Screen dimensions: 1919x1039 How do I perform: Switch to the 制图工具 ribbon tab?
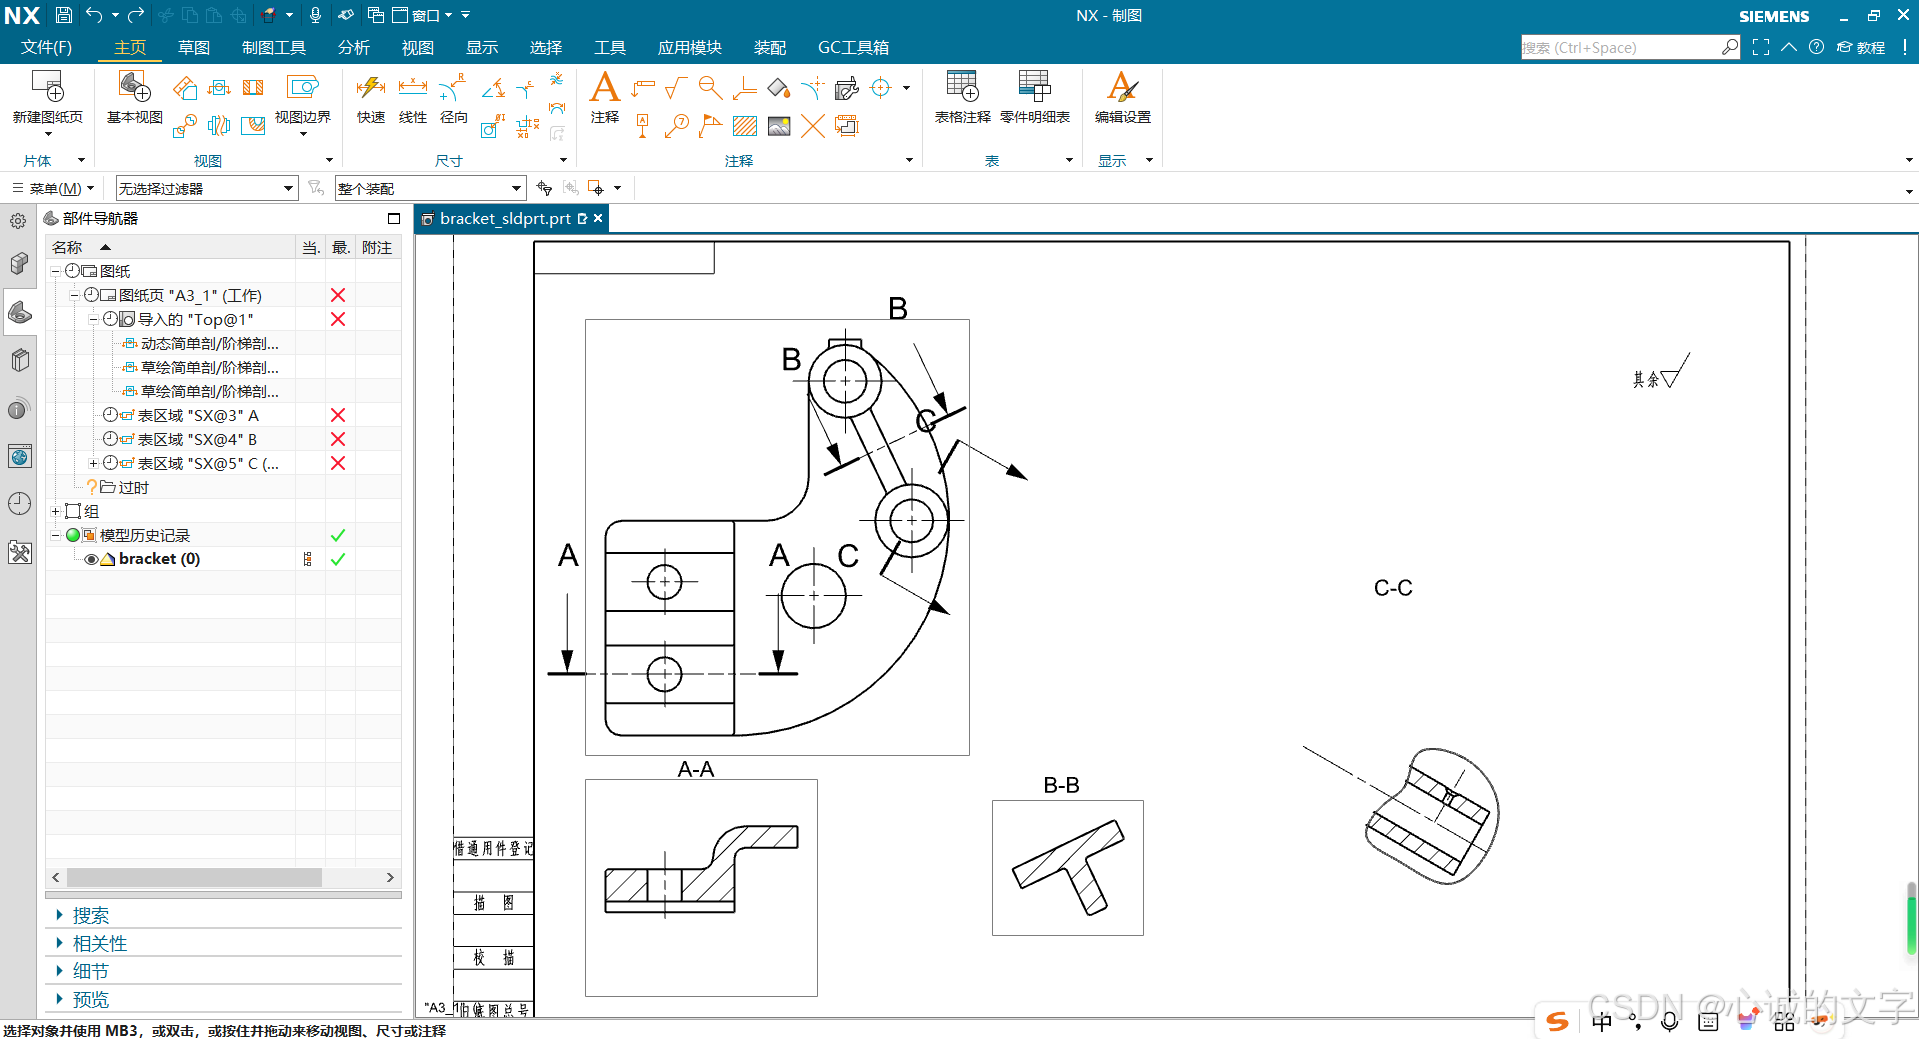pos(274,47)
